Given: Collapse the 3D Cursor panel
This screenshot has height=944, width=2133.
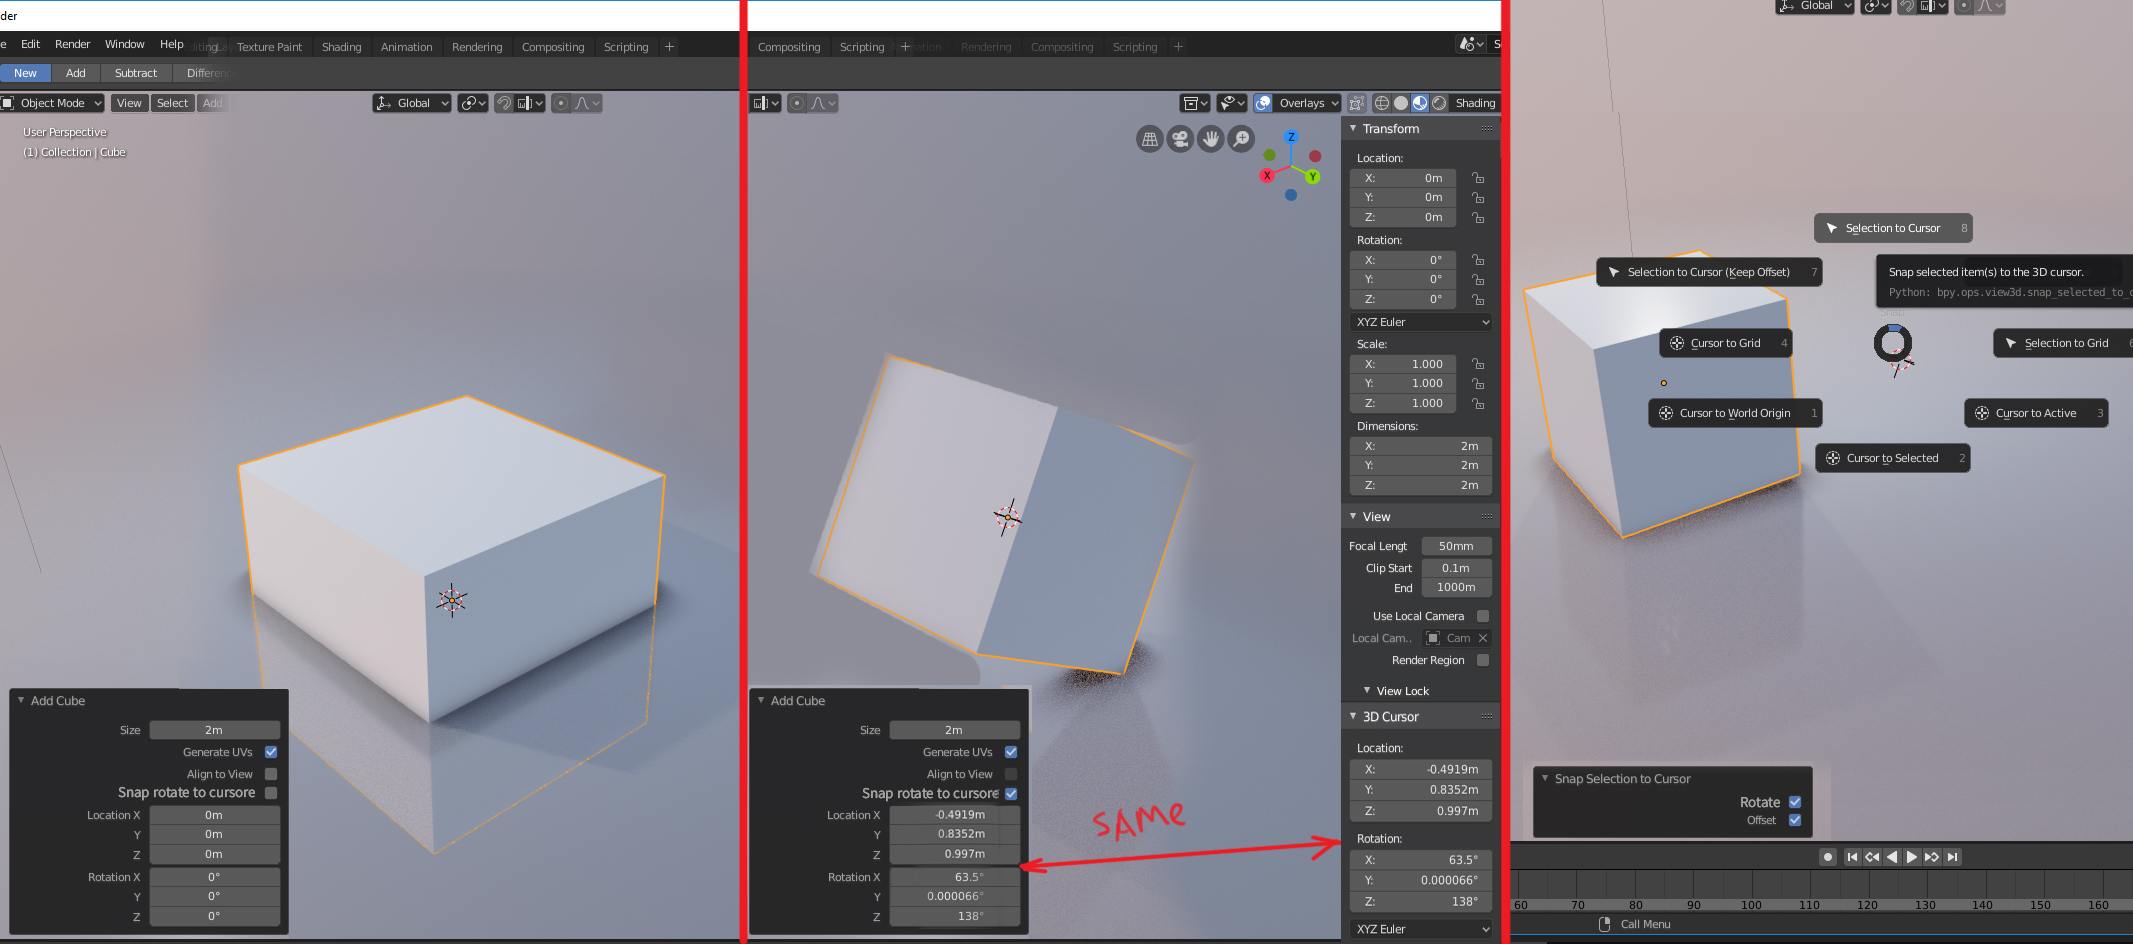Looking at the screenshot, I should [x=1353, y=716].
